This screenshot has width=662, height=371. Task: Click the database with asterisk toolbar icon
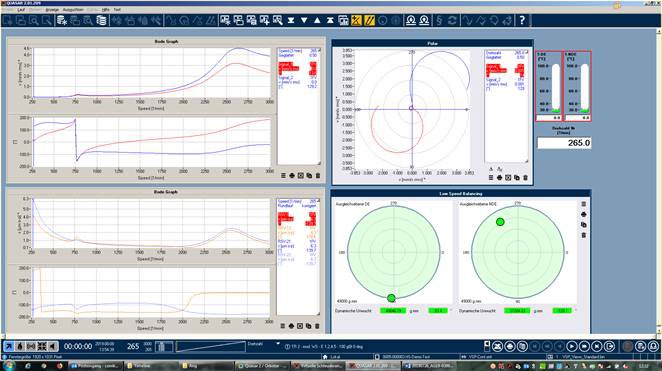[x=62, y=20]
